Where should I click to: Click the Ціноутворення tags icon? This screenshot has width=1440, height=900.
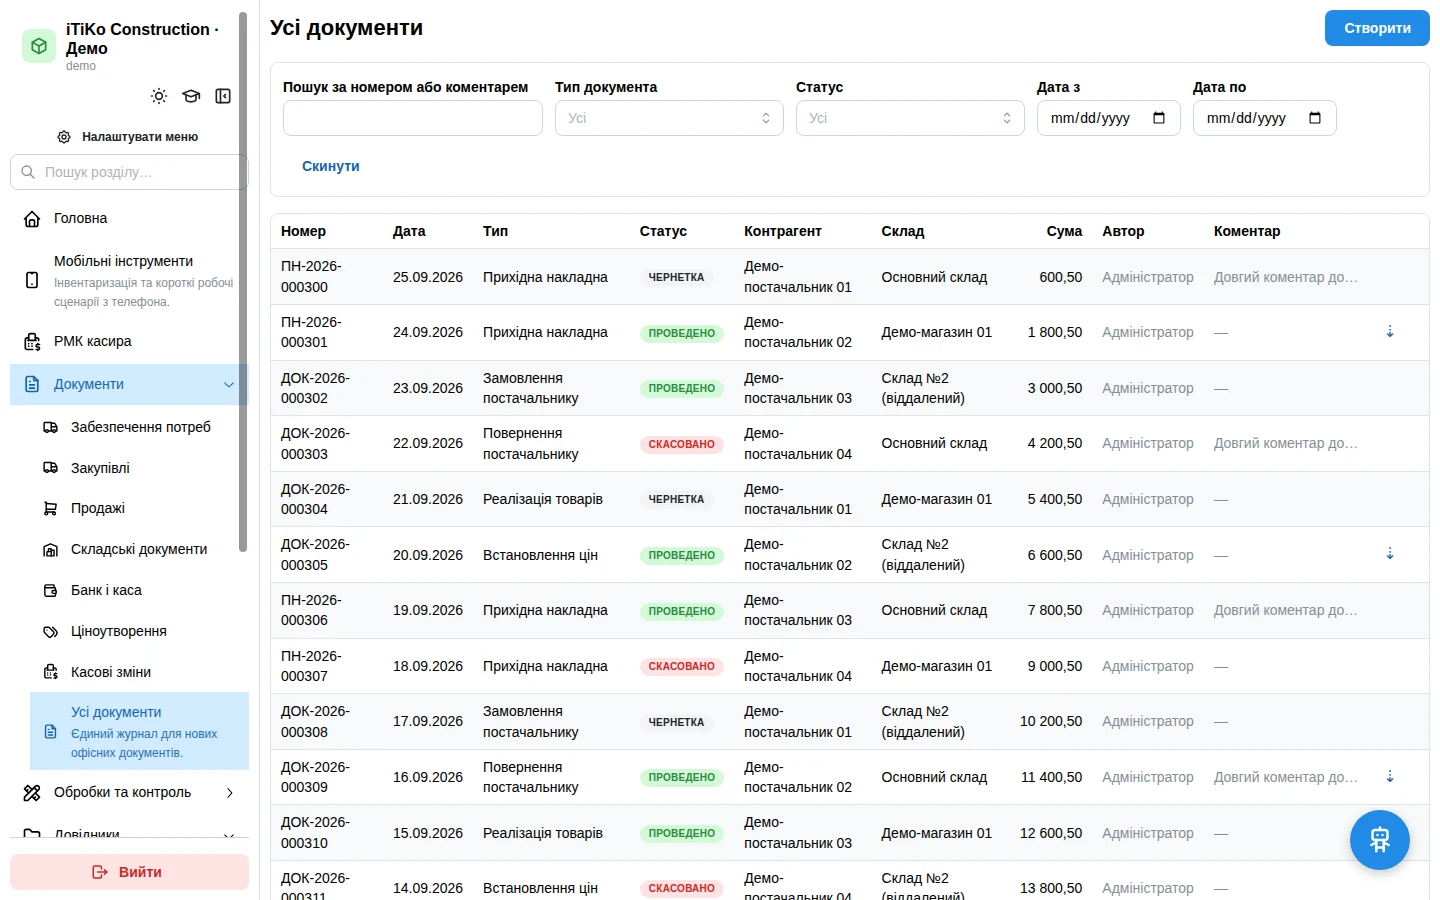[51, 632]
